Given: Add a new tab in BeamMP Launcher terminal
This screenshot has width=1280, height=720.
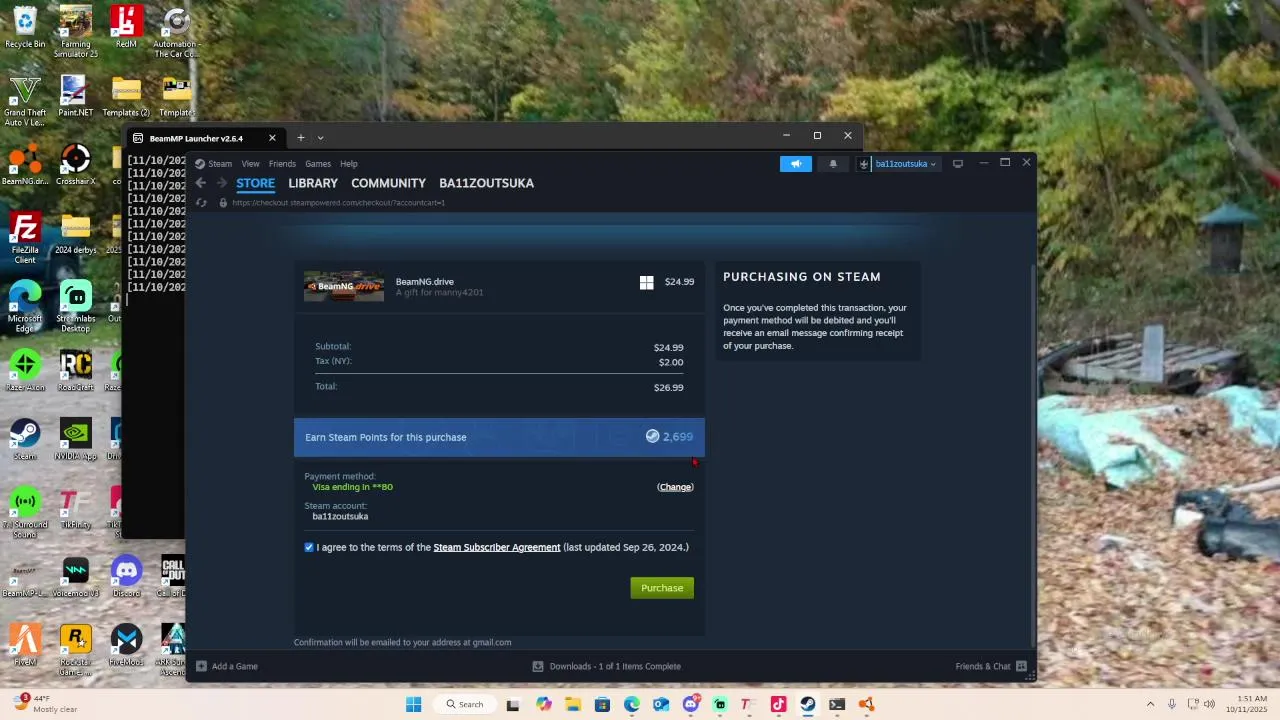Looking at the screenshot, I should pos(300,138).
